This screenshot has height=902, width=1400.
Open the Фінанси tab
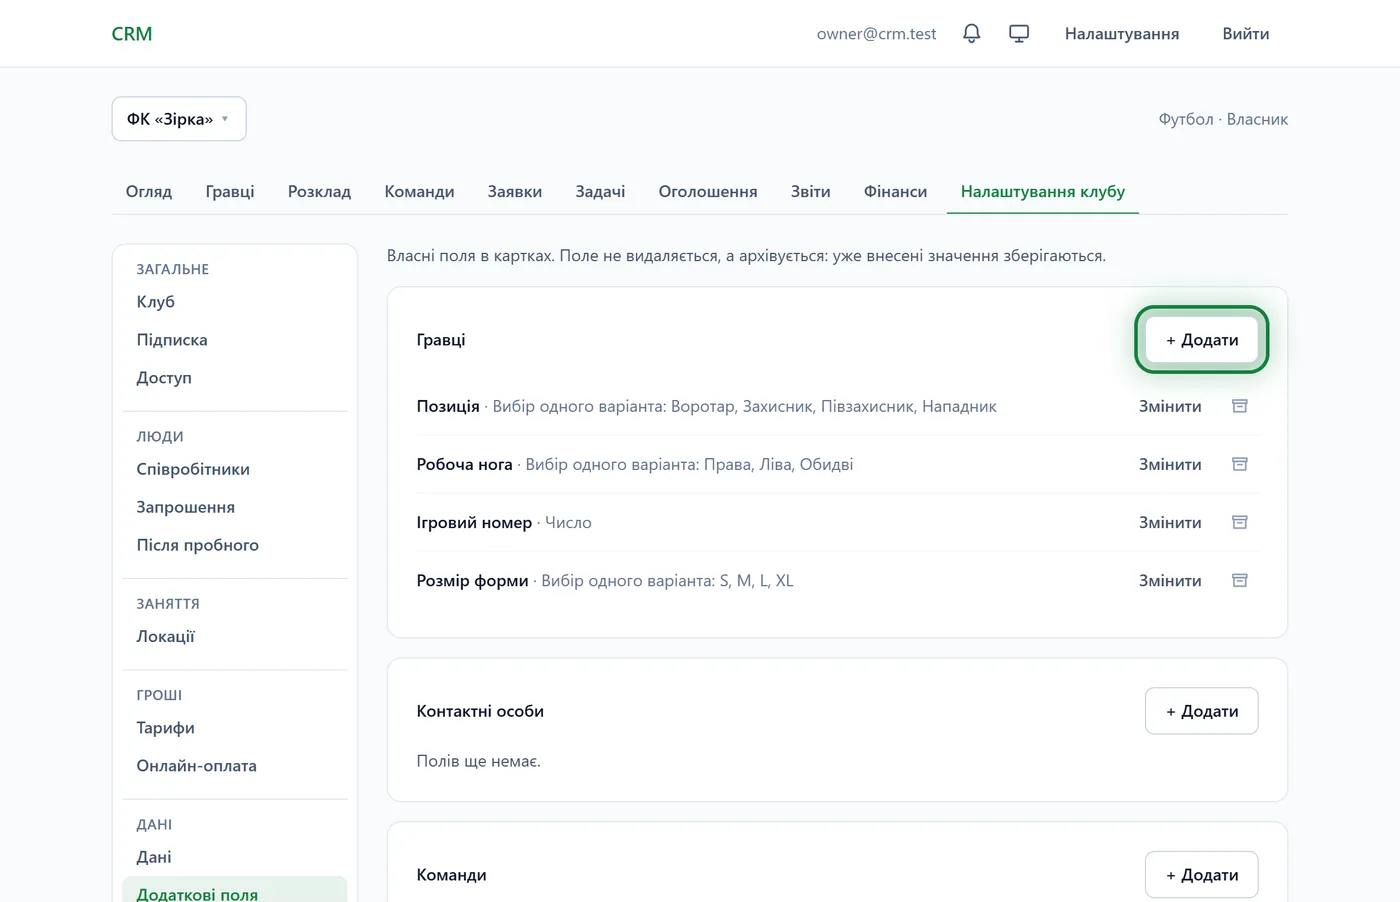coord(895,191)
